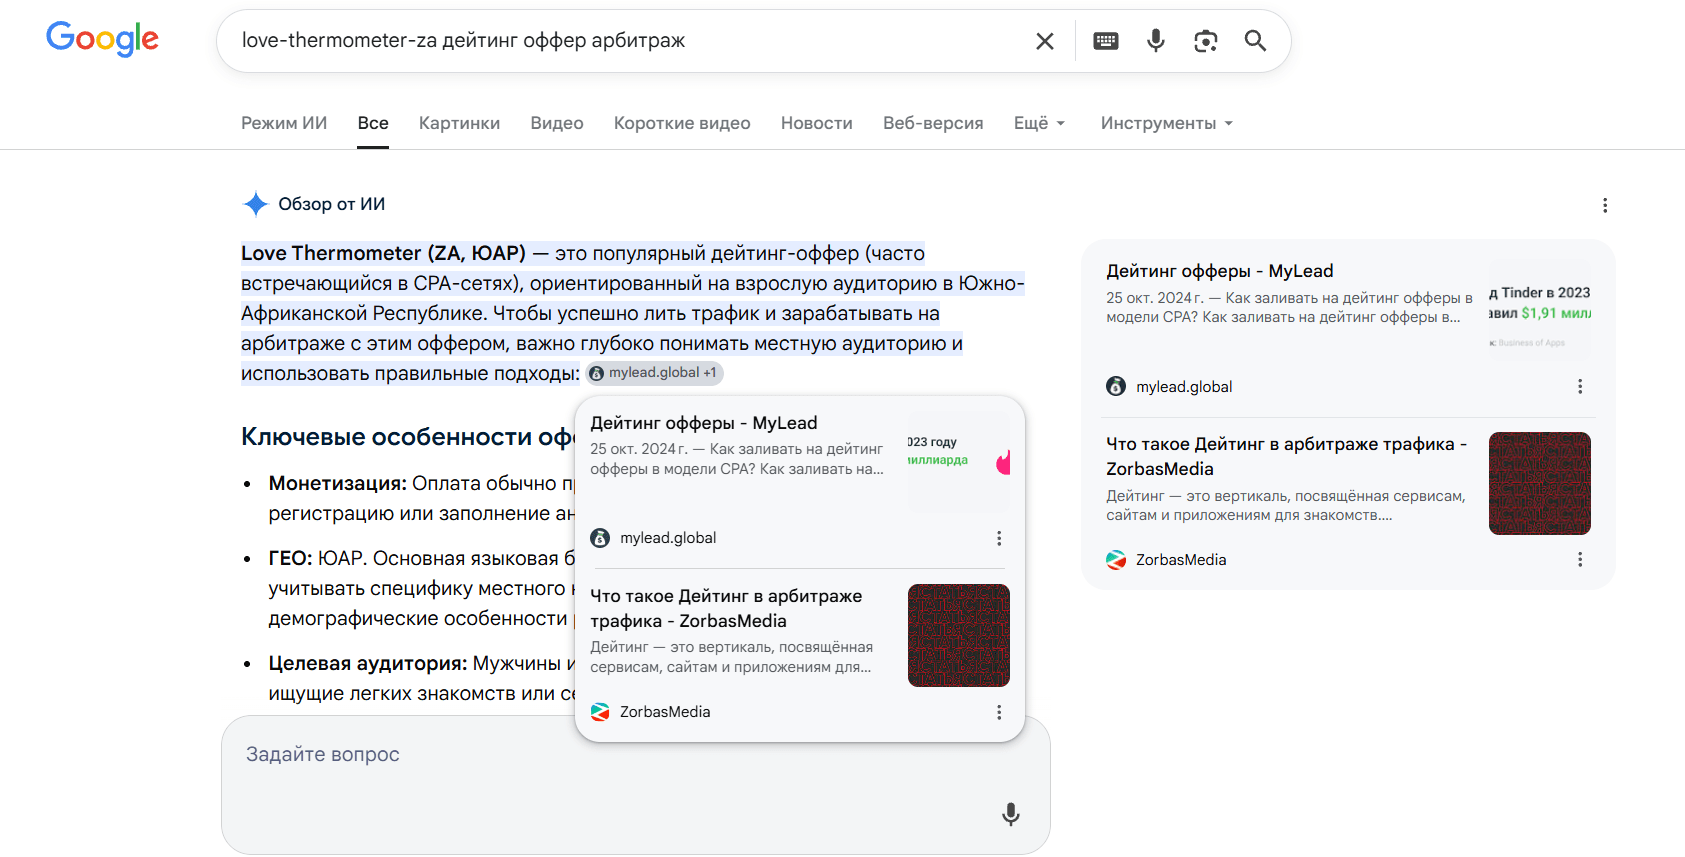Click the search query input field

click(630, 41)
